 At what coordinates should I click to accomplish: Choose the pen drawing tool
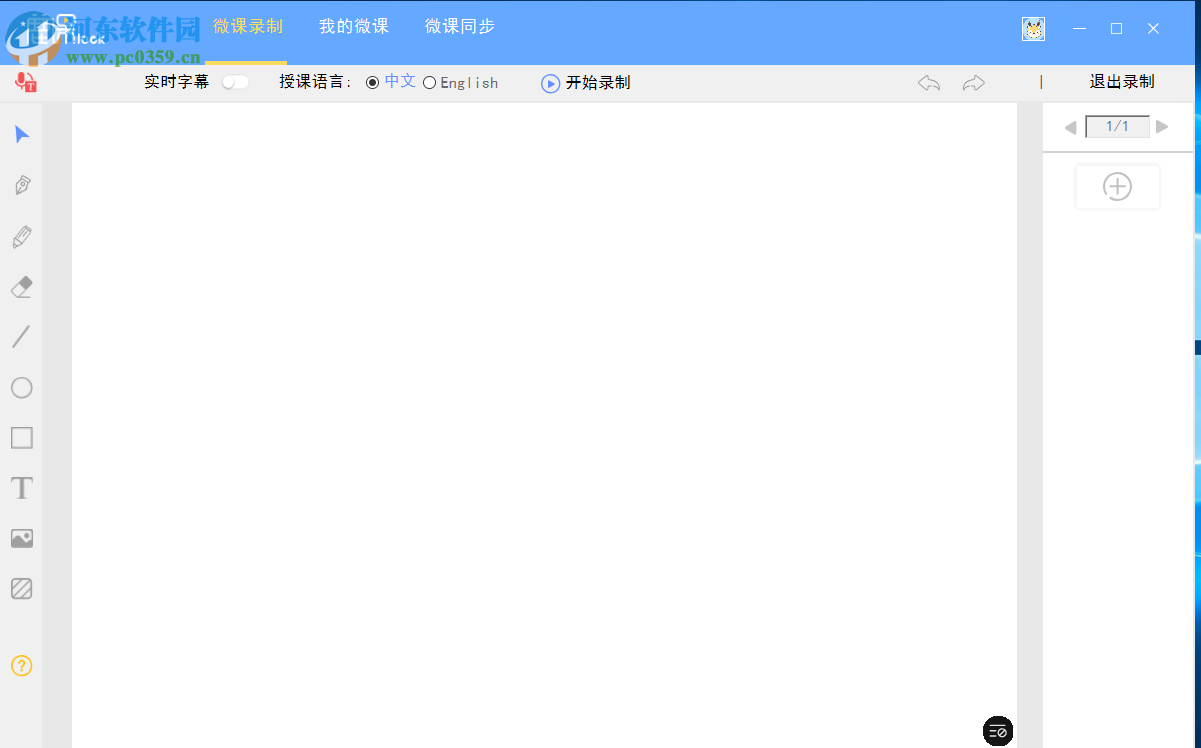pyautogui.click(x=21, y=185)
